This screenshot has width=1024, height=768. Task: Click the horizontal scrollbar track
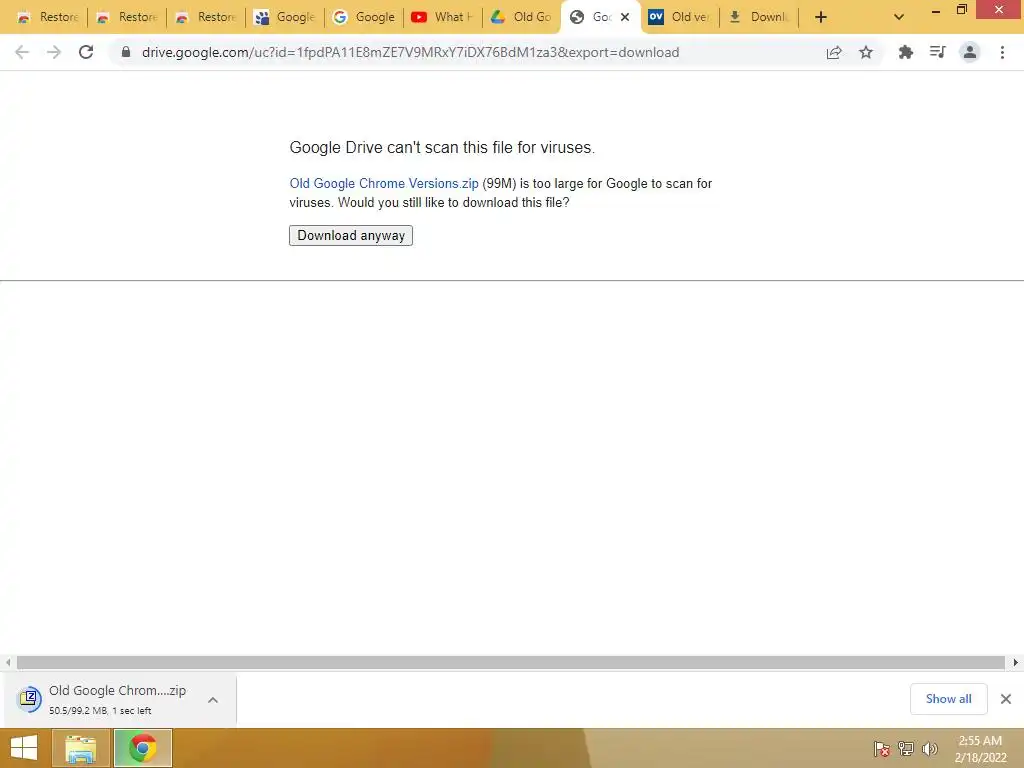pyautogui.click(x=511, y=662)
